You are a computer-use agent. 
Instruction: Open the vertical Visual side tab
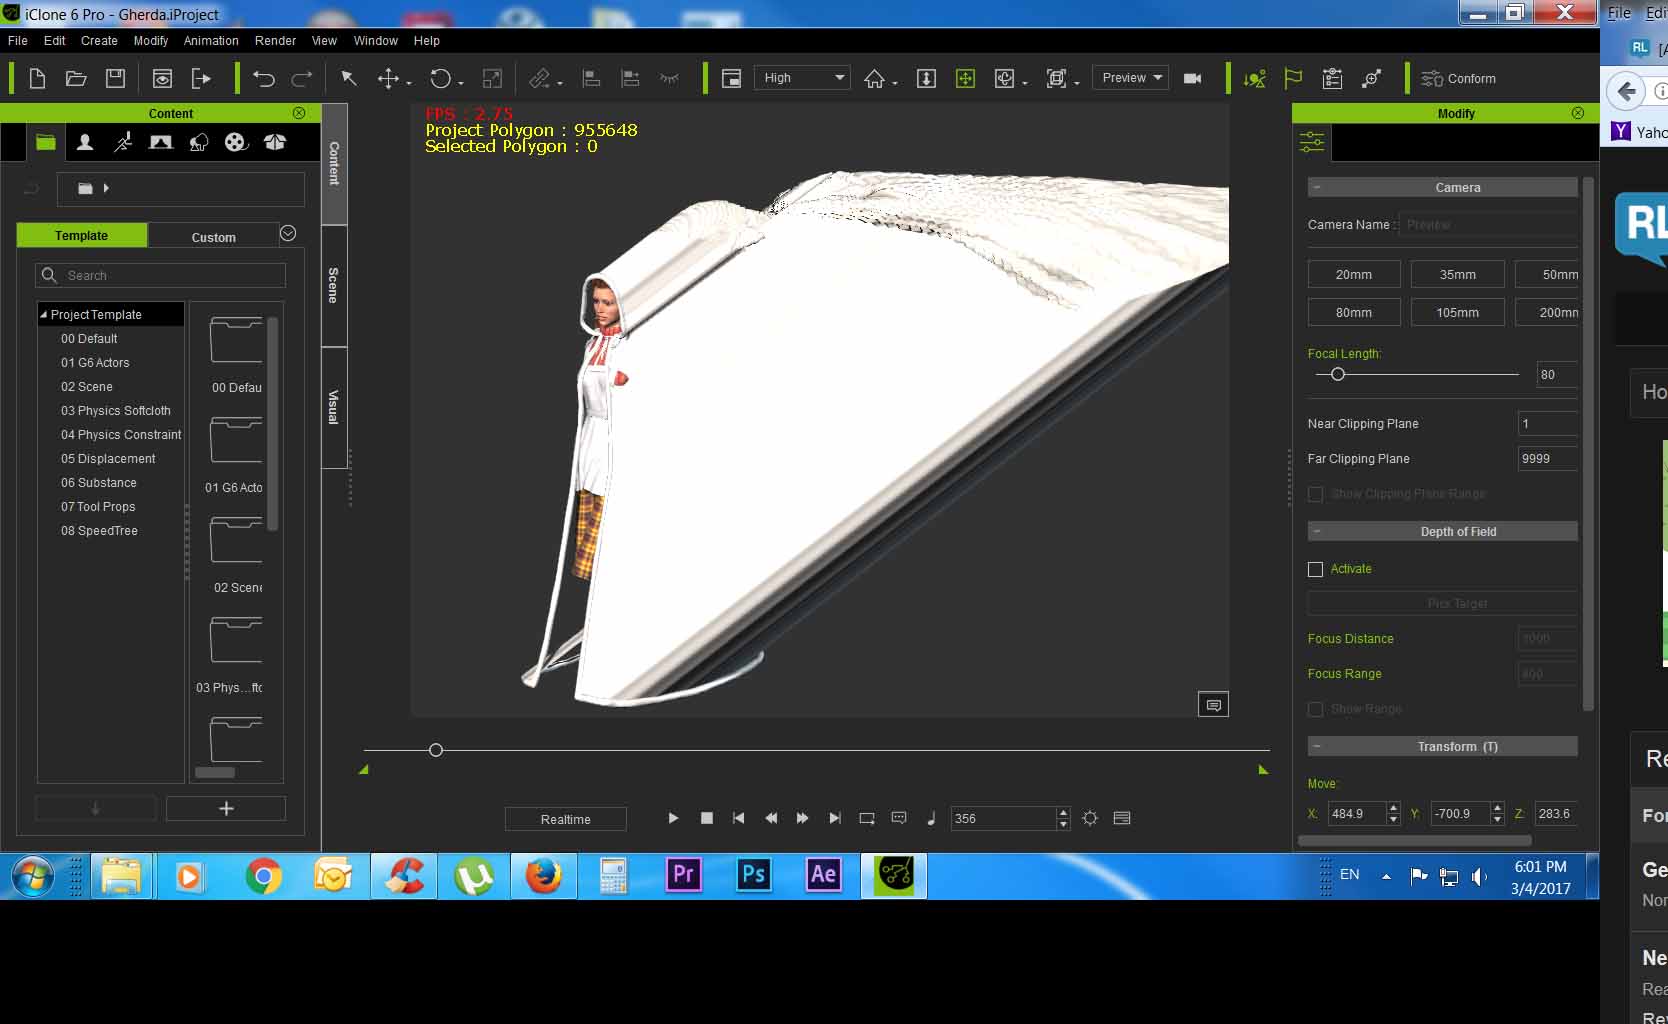tap(334, 407)
